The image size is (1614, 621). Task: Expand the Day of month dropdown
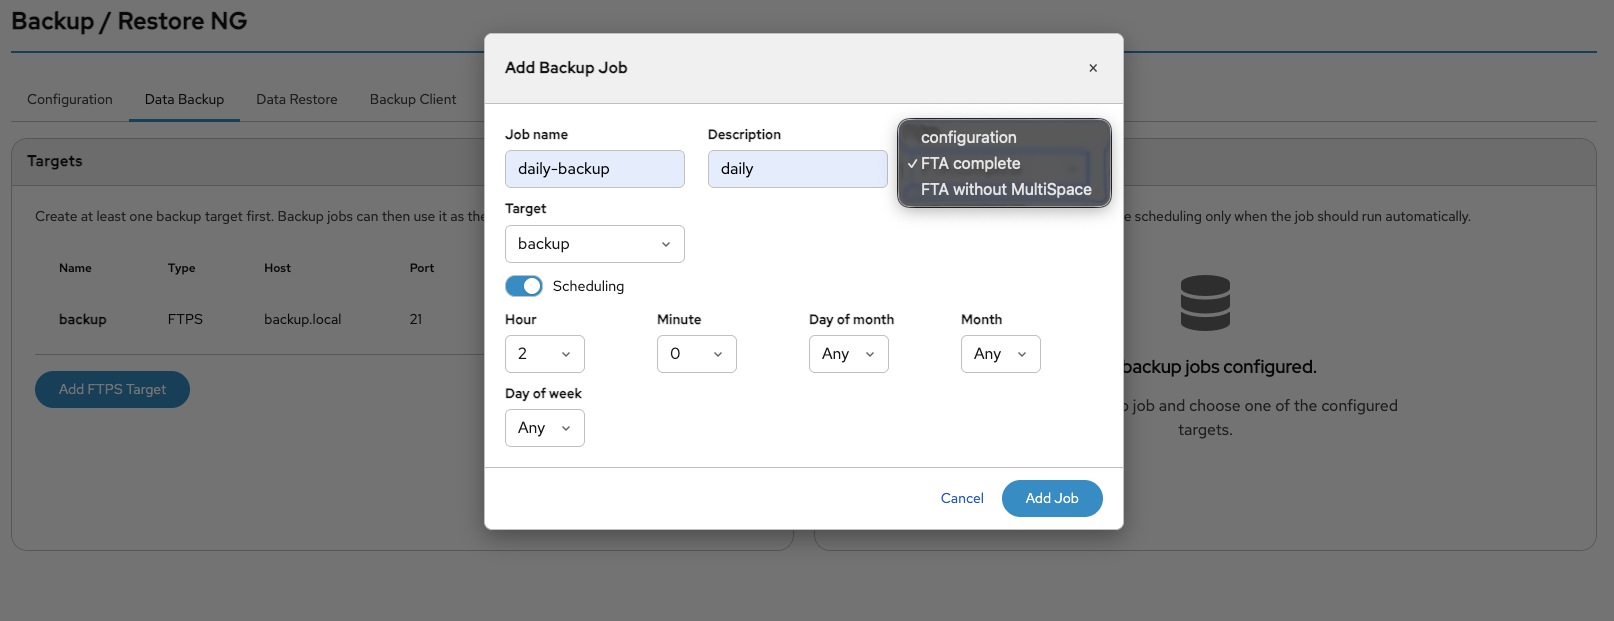pos(849,354)
